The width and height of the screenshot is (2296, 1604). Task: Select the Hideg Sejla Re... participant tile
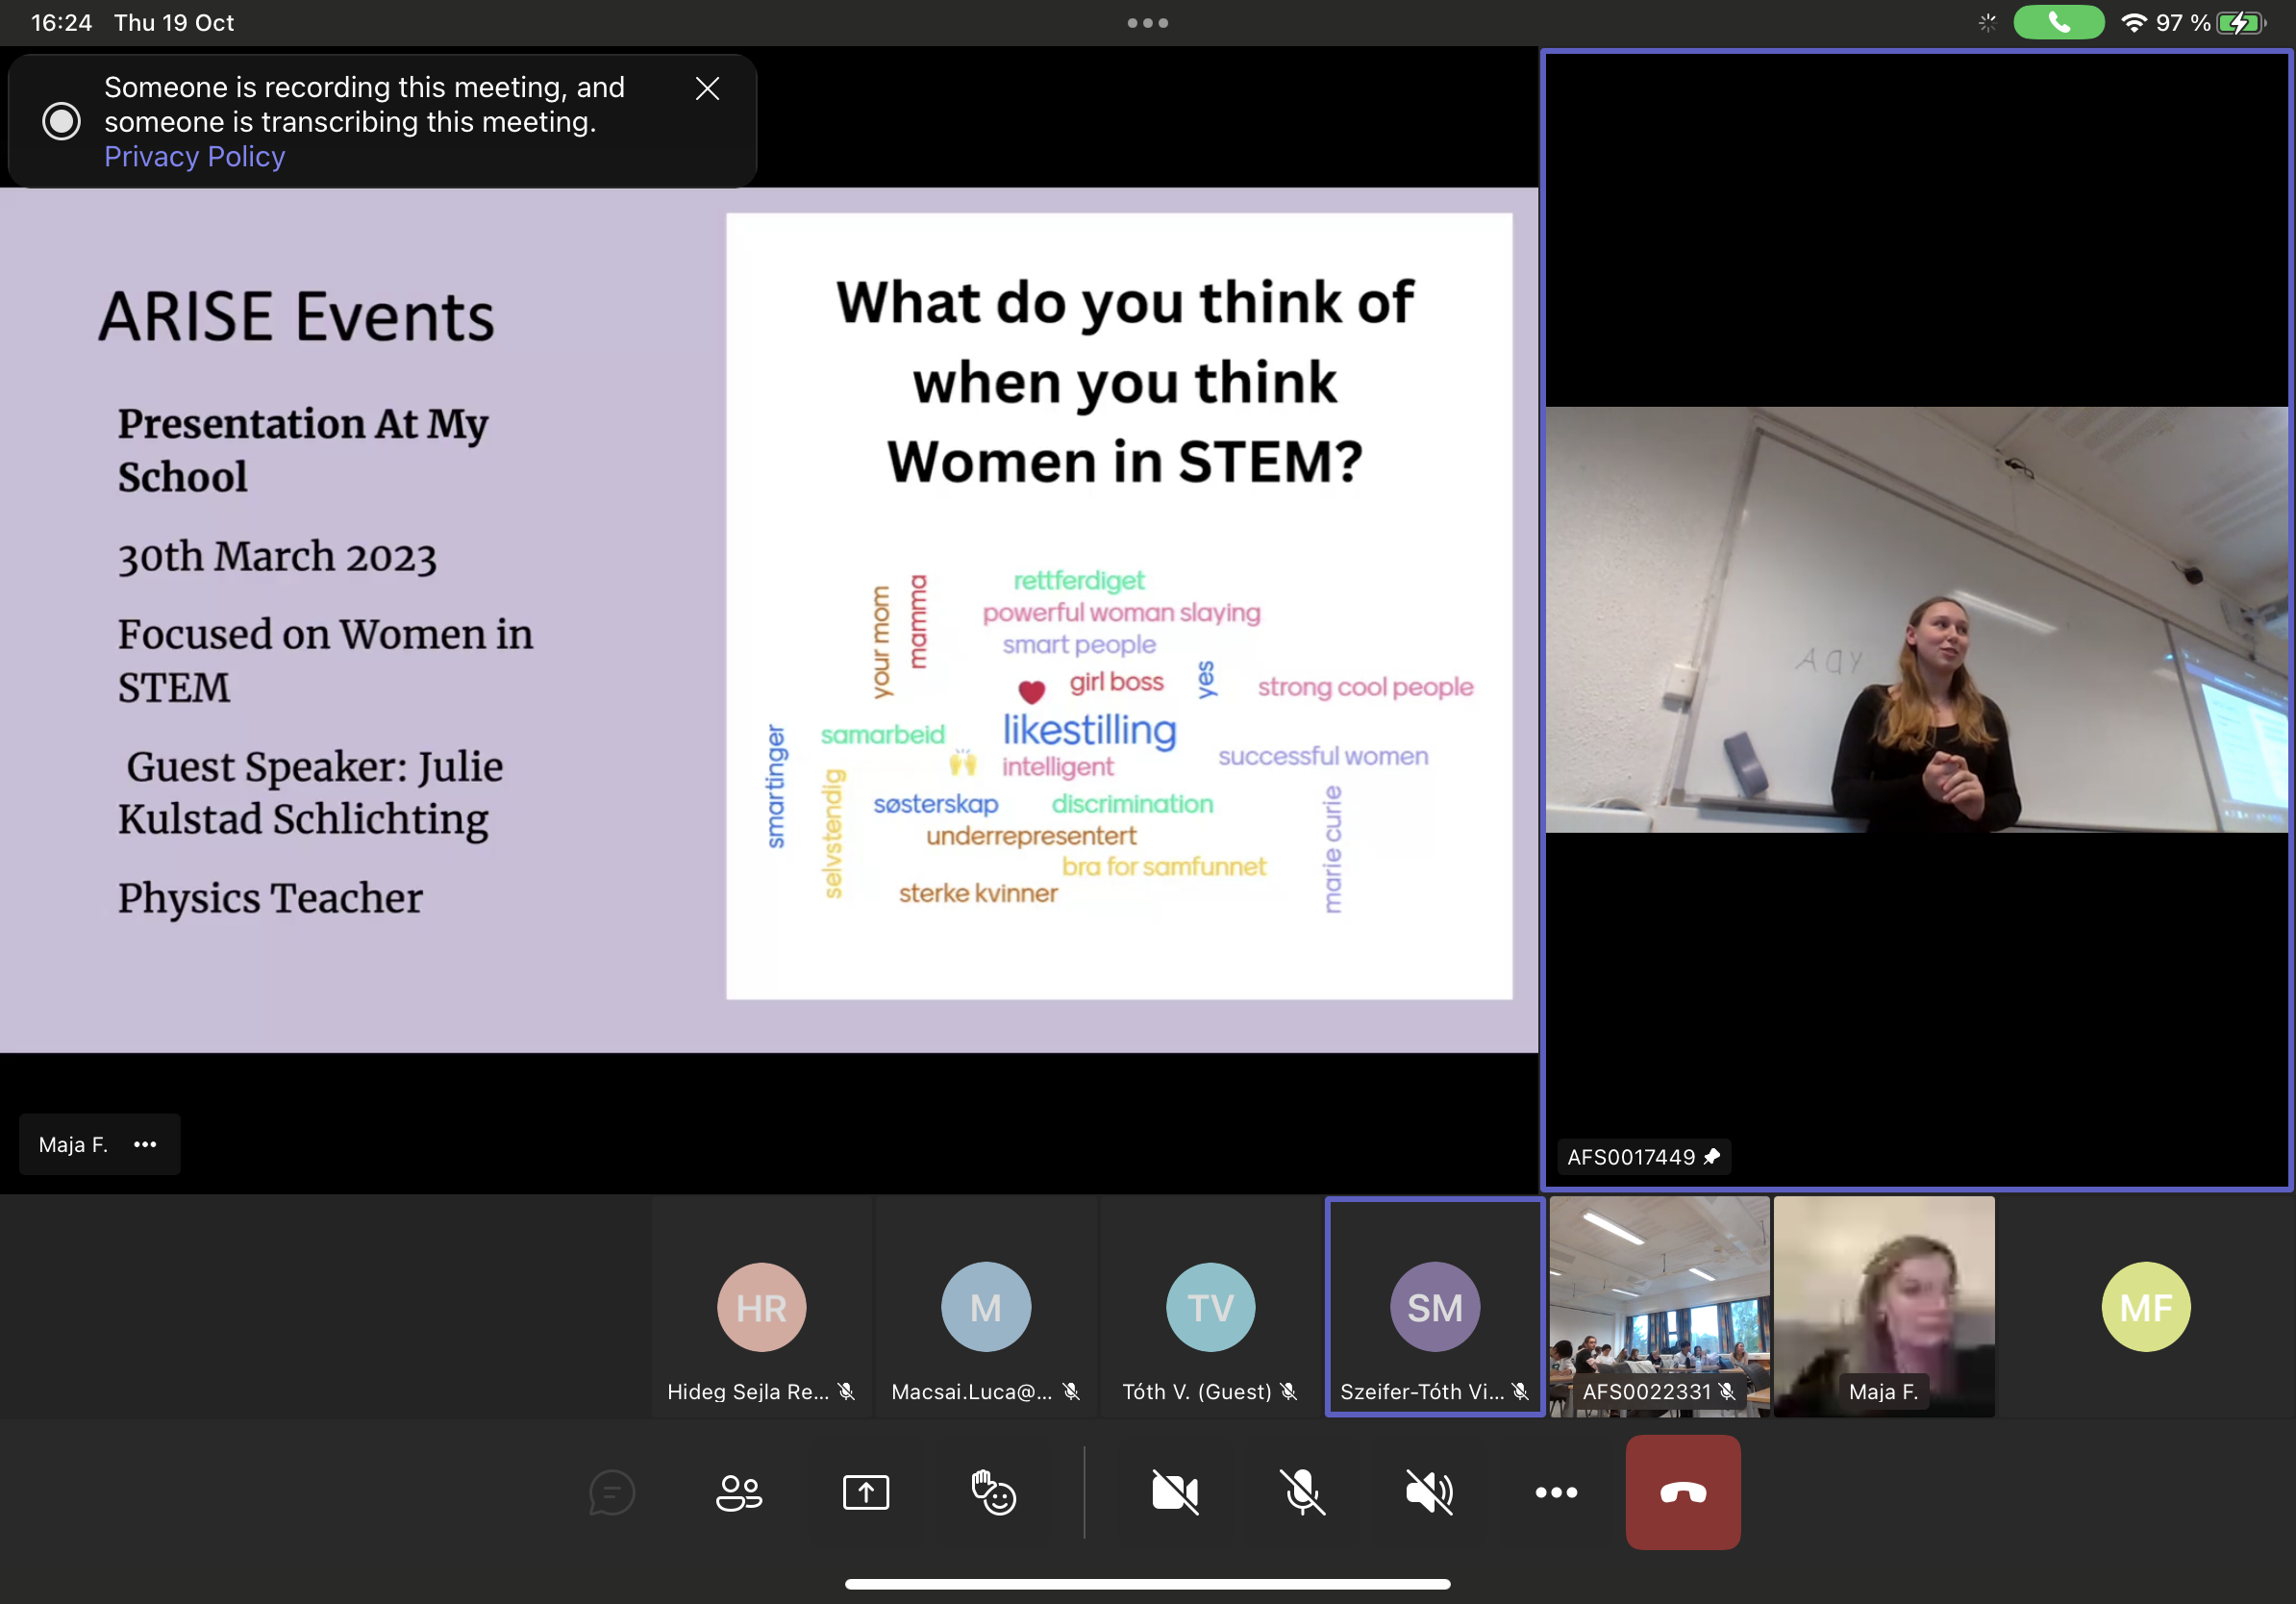(762, 1307)
